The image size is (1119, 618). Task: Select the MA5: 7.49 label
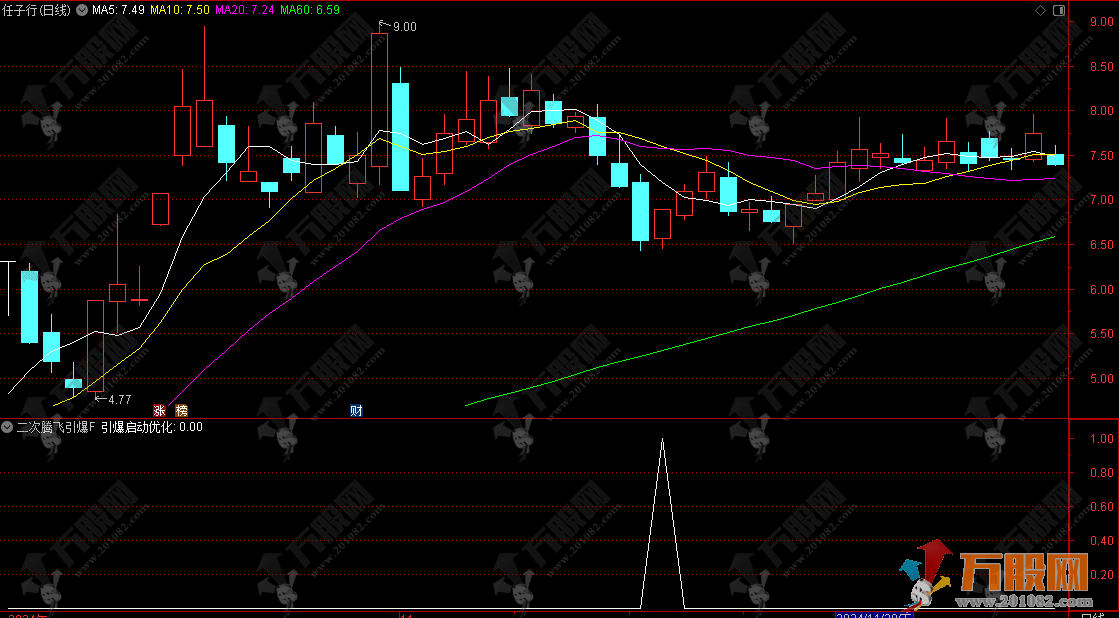tap(118, 10)
